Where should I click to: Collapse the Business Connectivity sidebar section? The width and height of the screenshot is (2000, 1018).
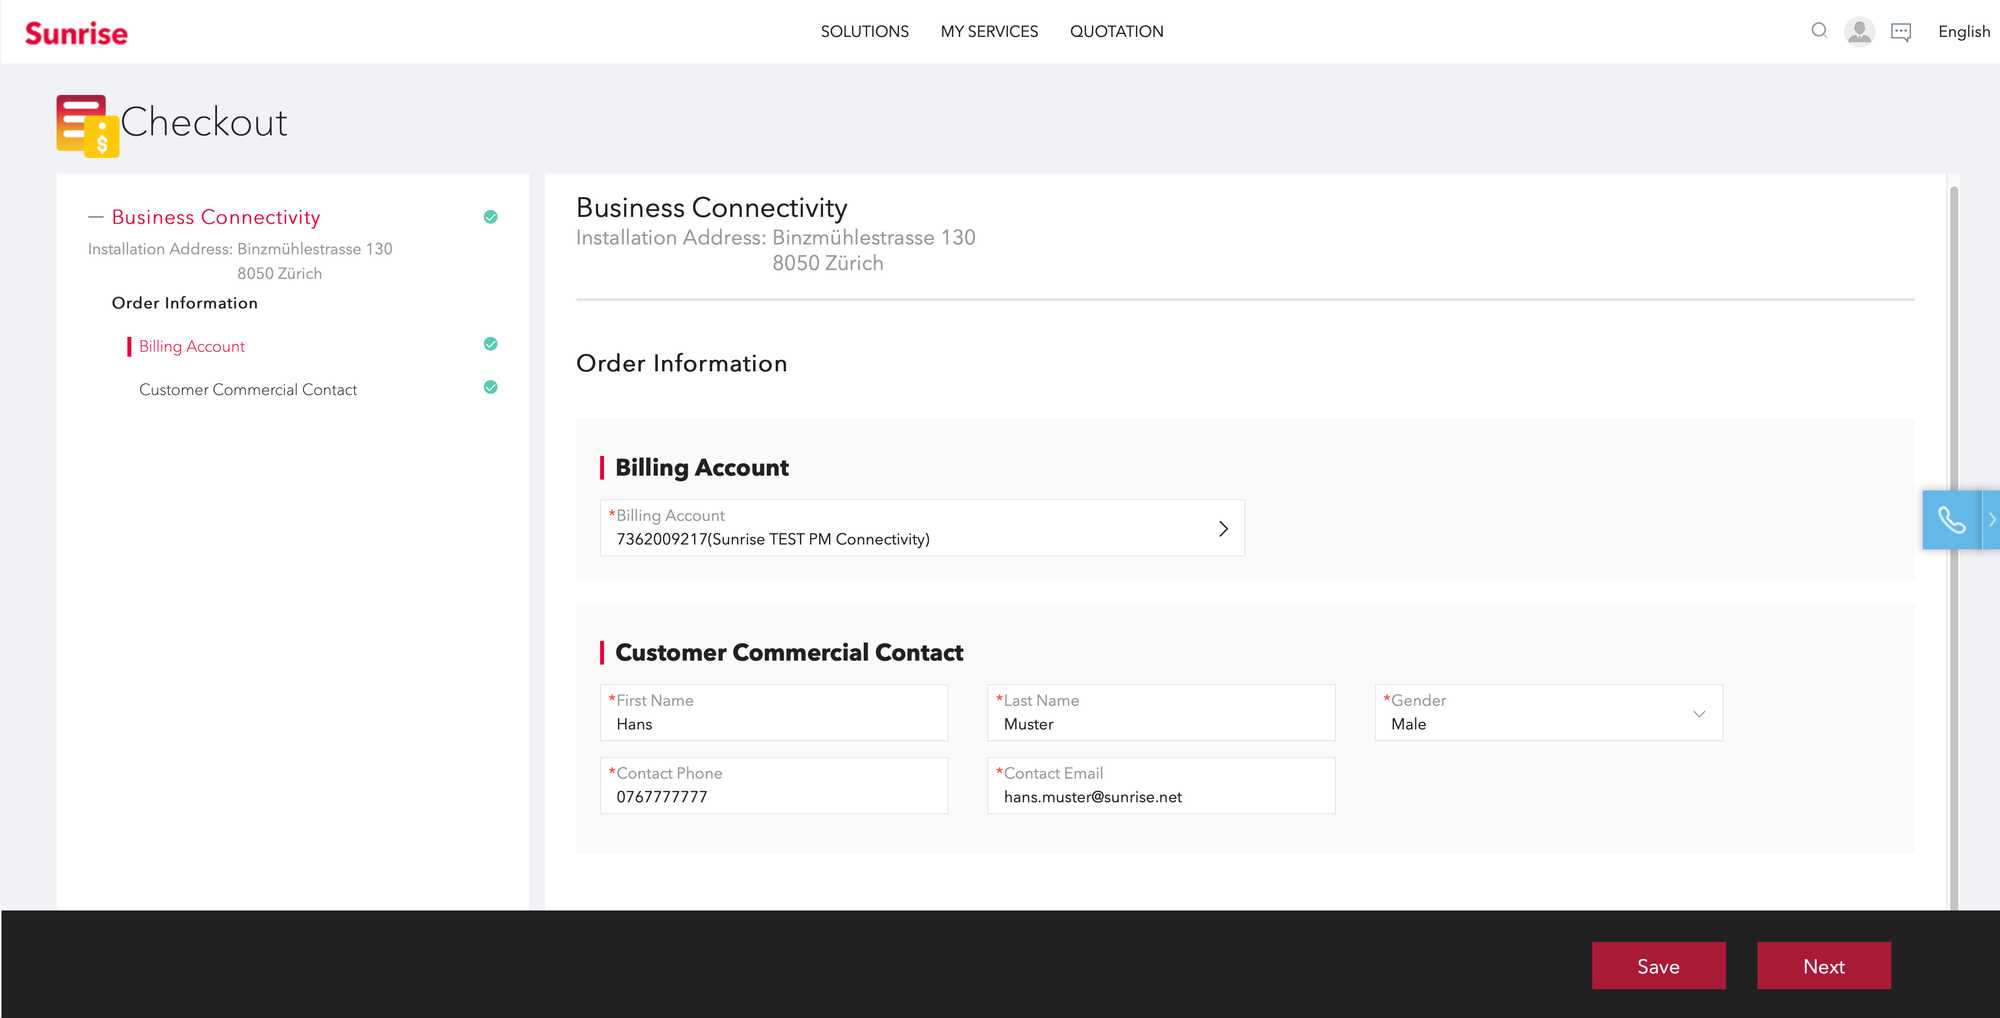(96, 217)
